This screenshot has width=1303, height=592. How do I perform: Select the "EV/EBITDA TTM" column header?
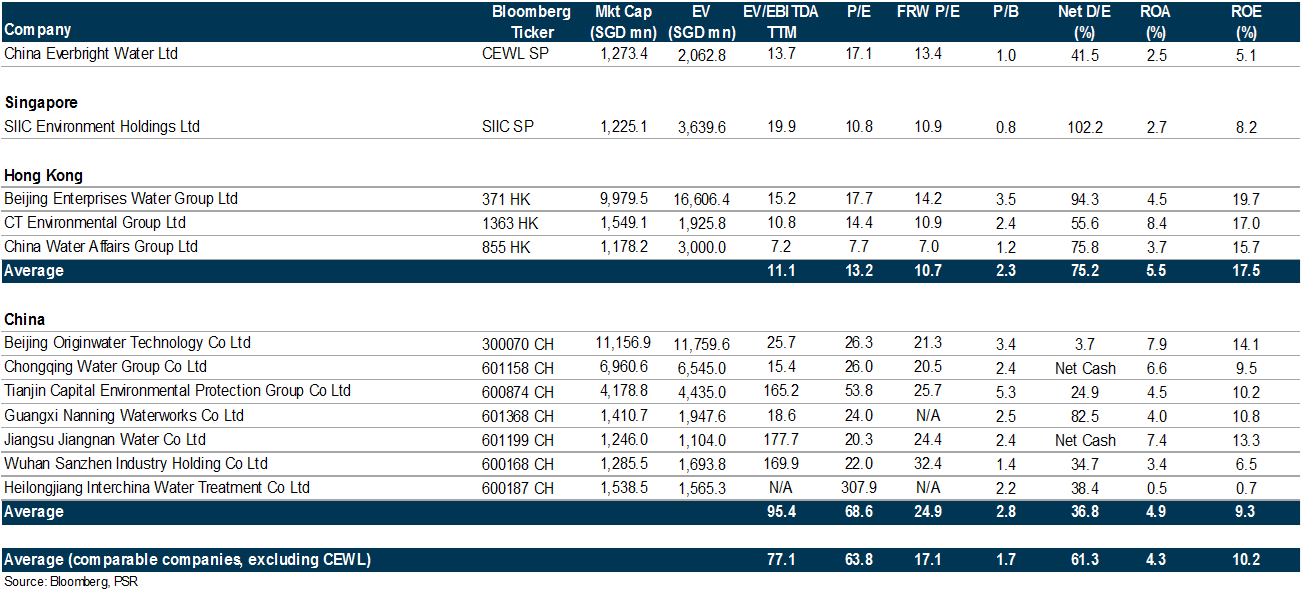point(780,21)
